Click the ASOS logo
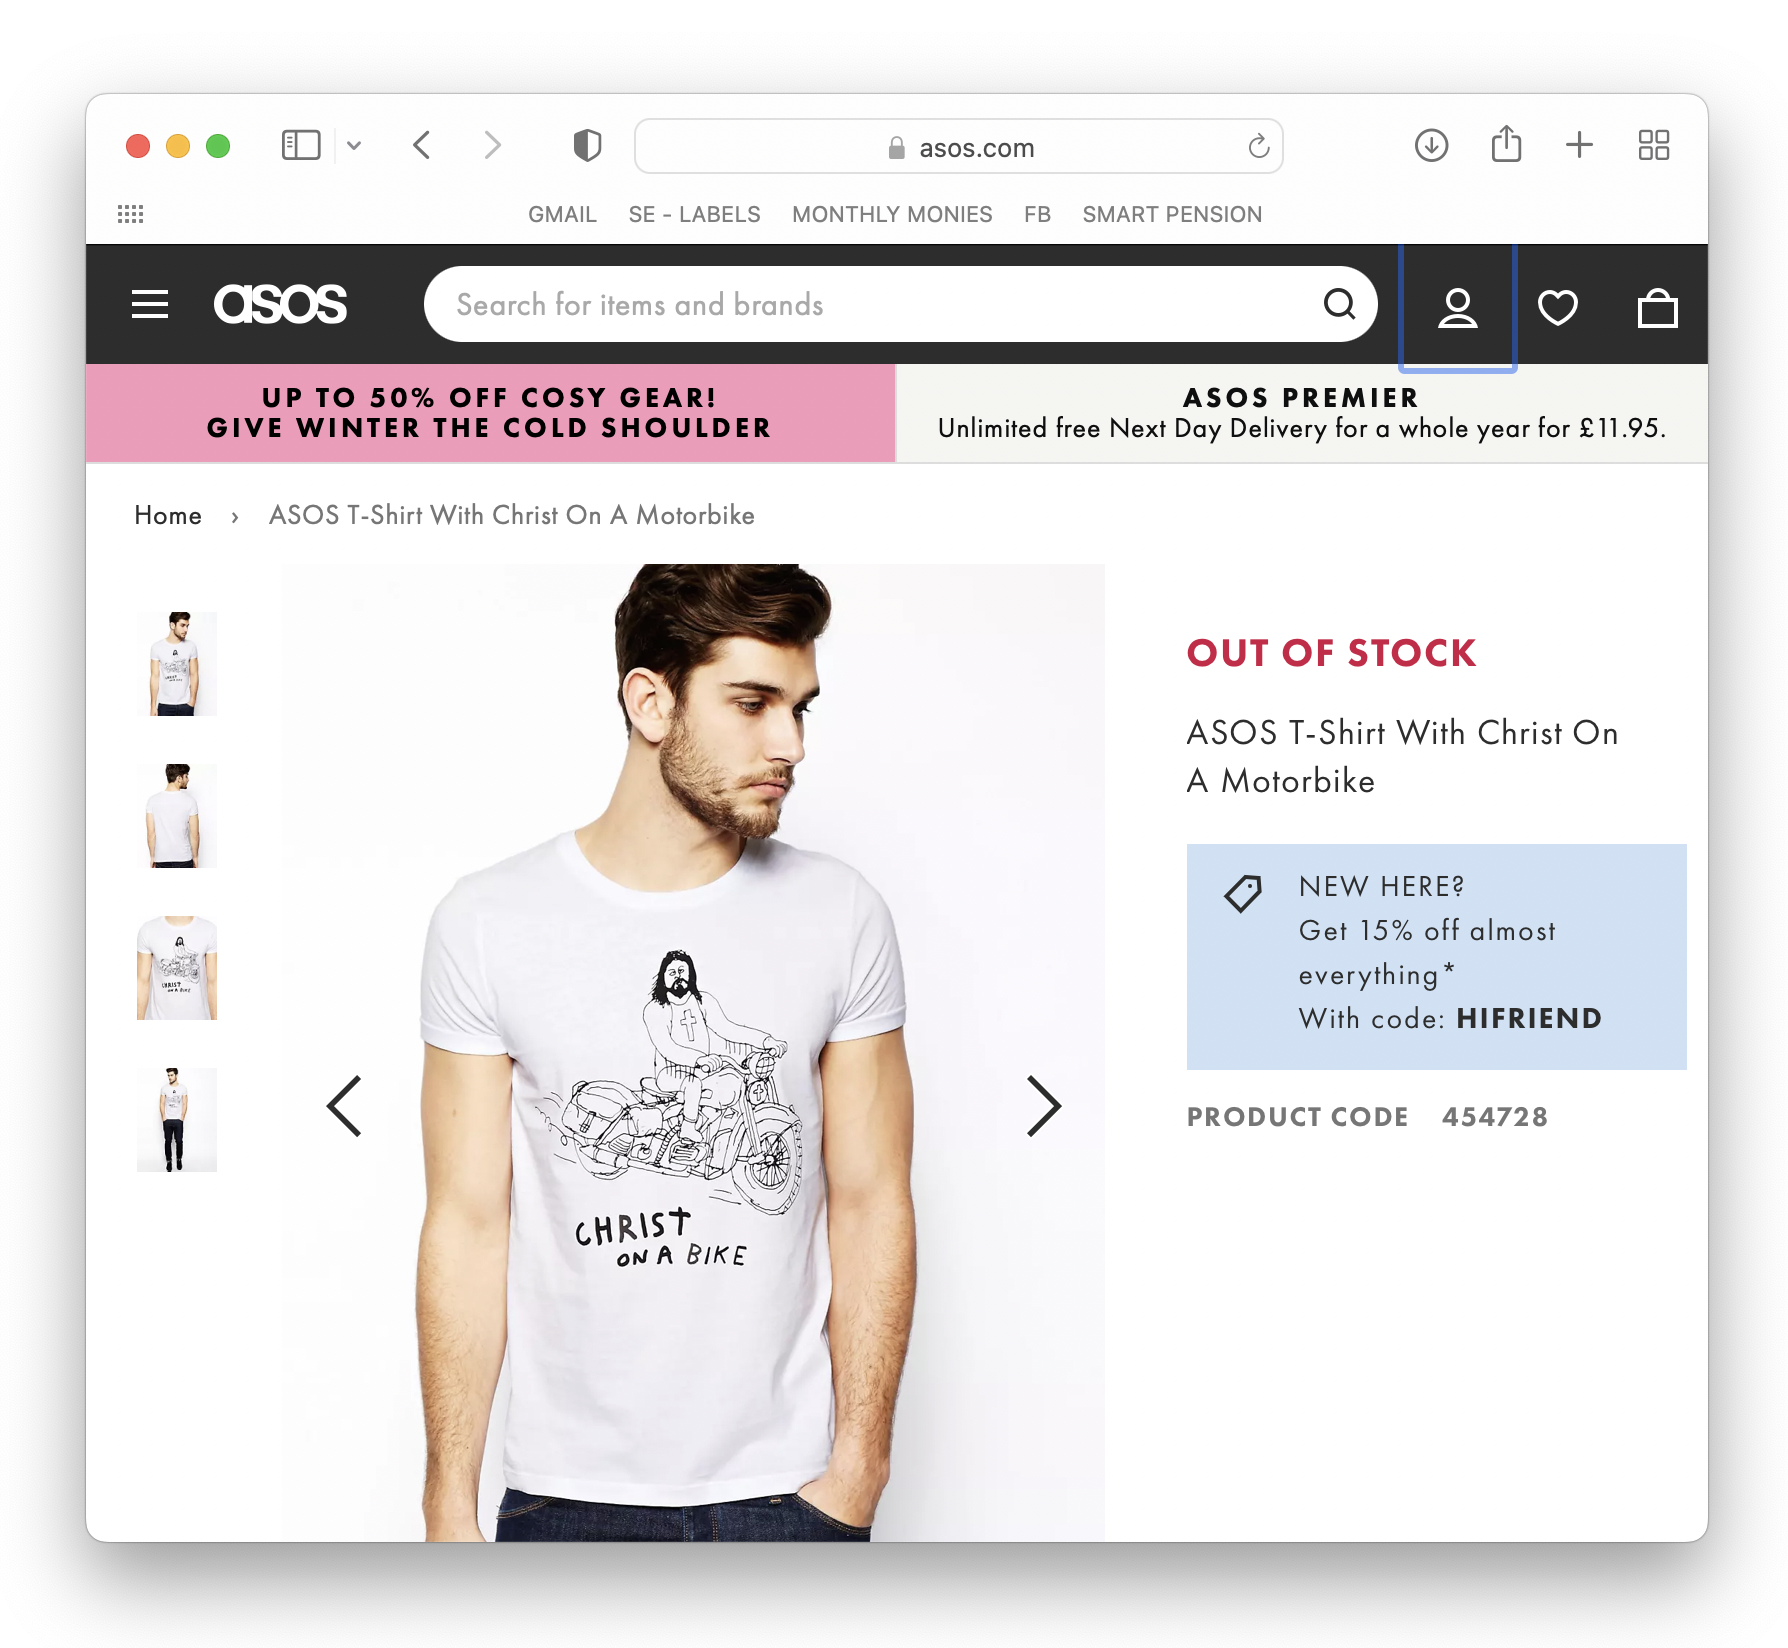 pos(280,304)
